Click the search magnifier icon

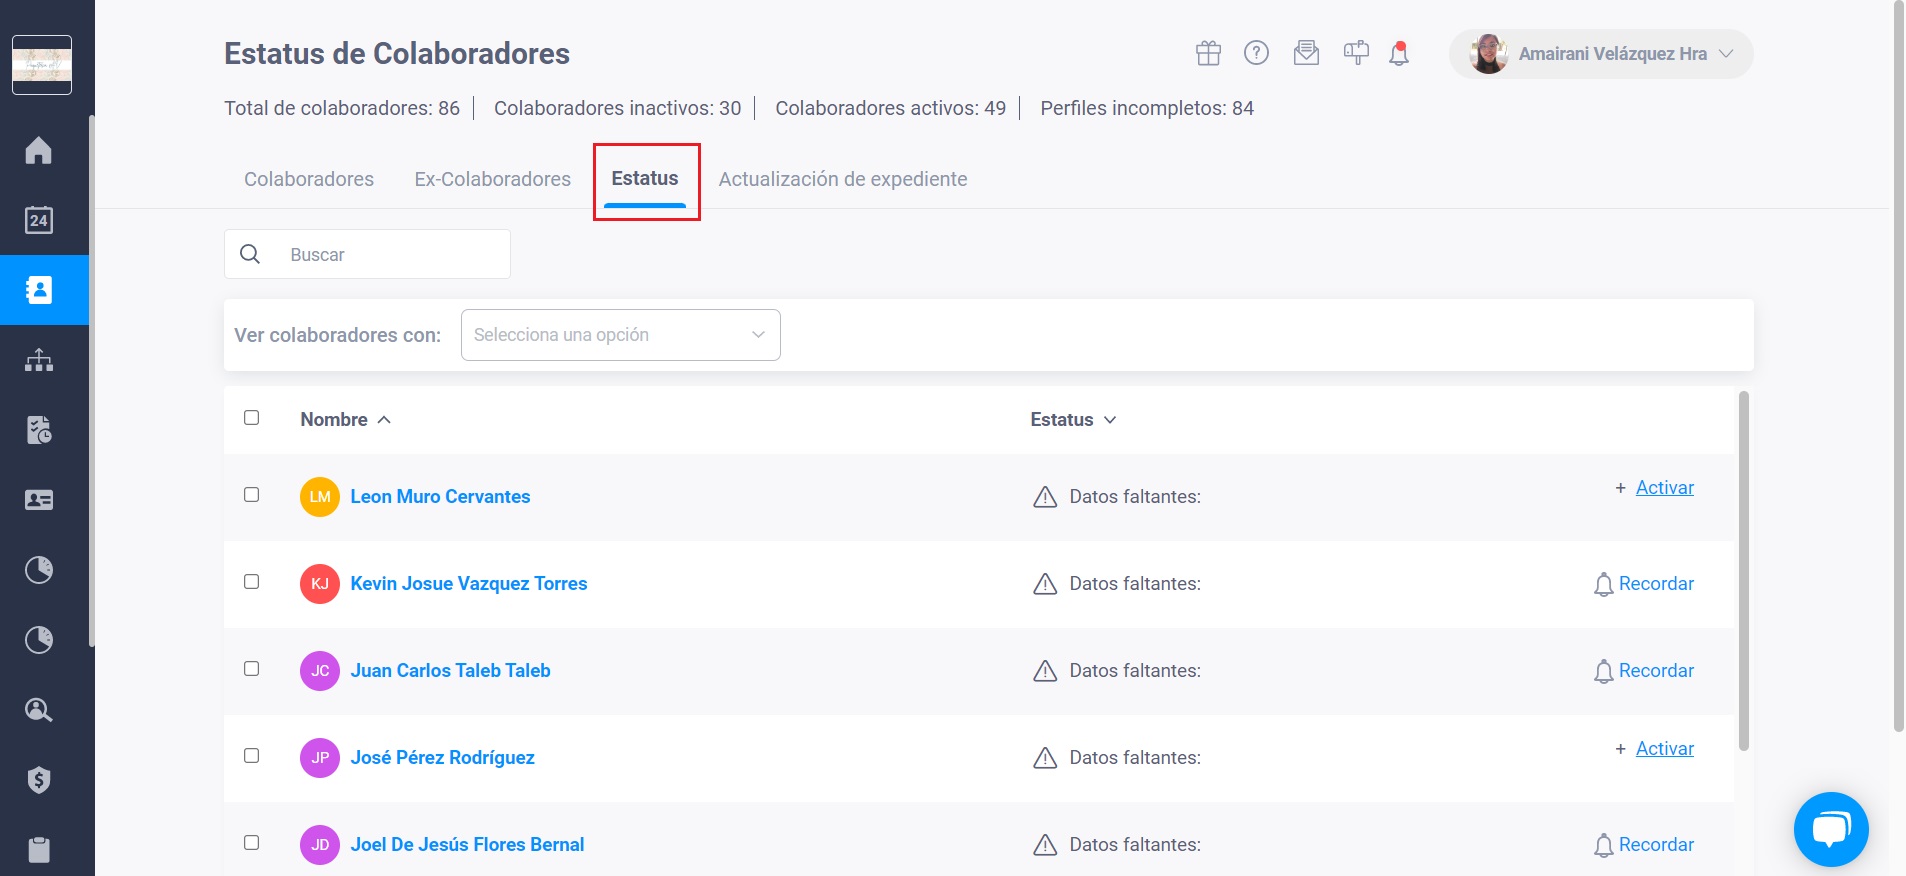tap(250, 254)
